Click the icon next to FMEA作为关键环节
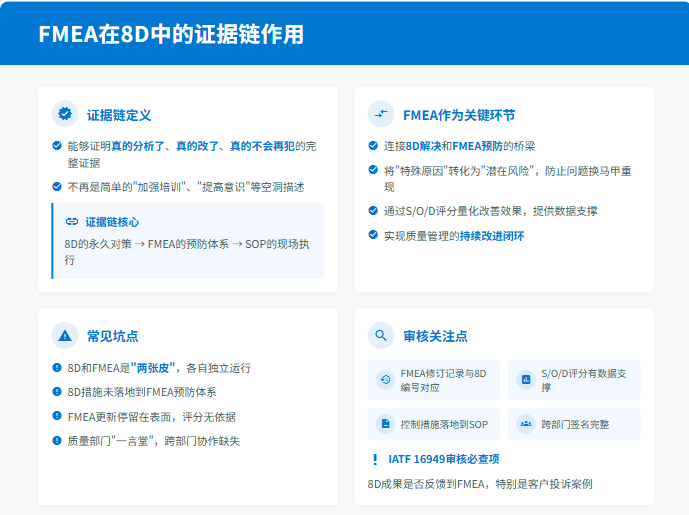689x515 pixels. (381, 114)
